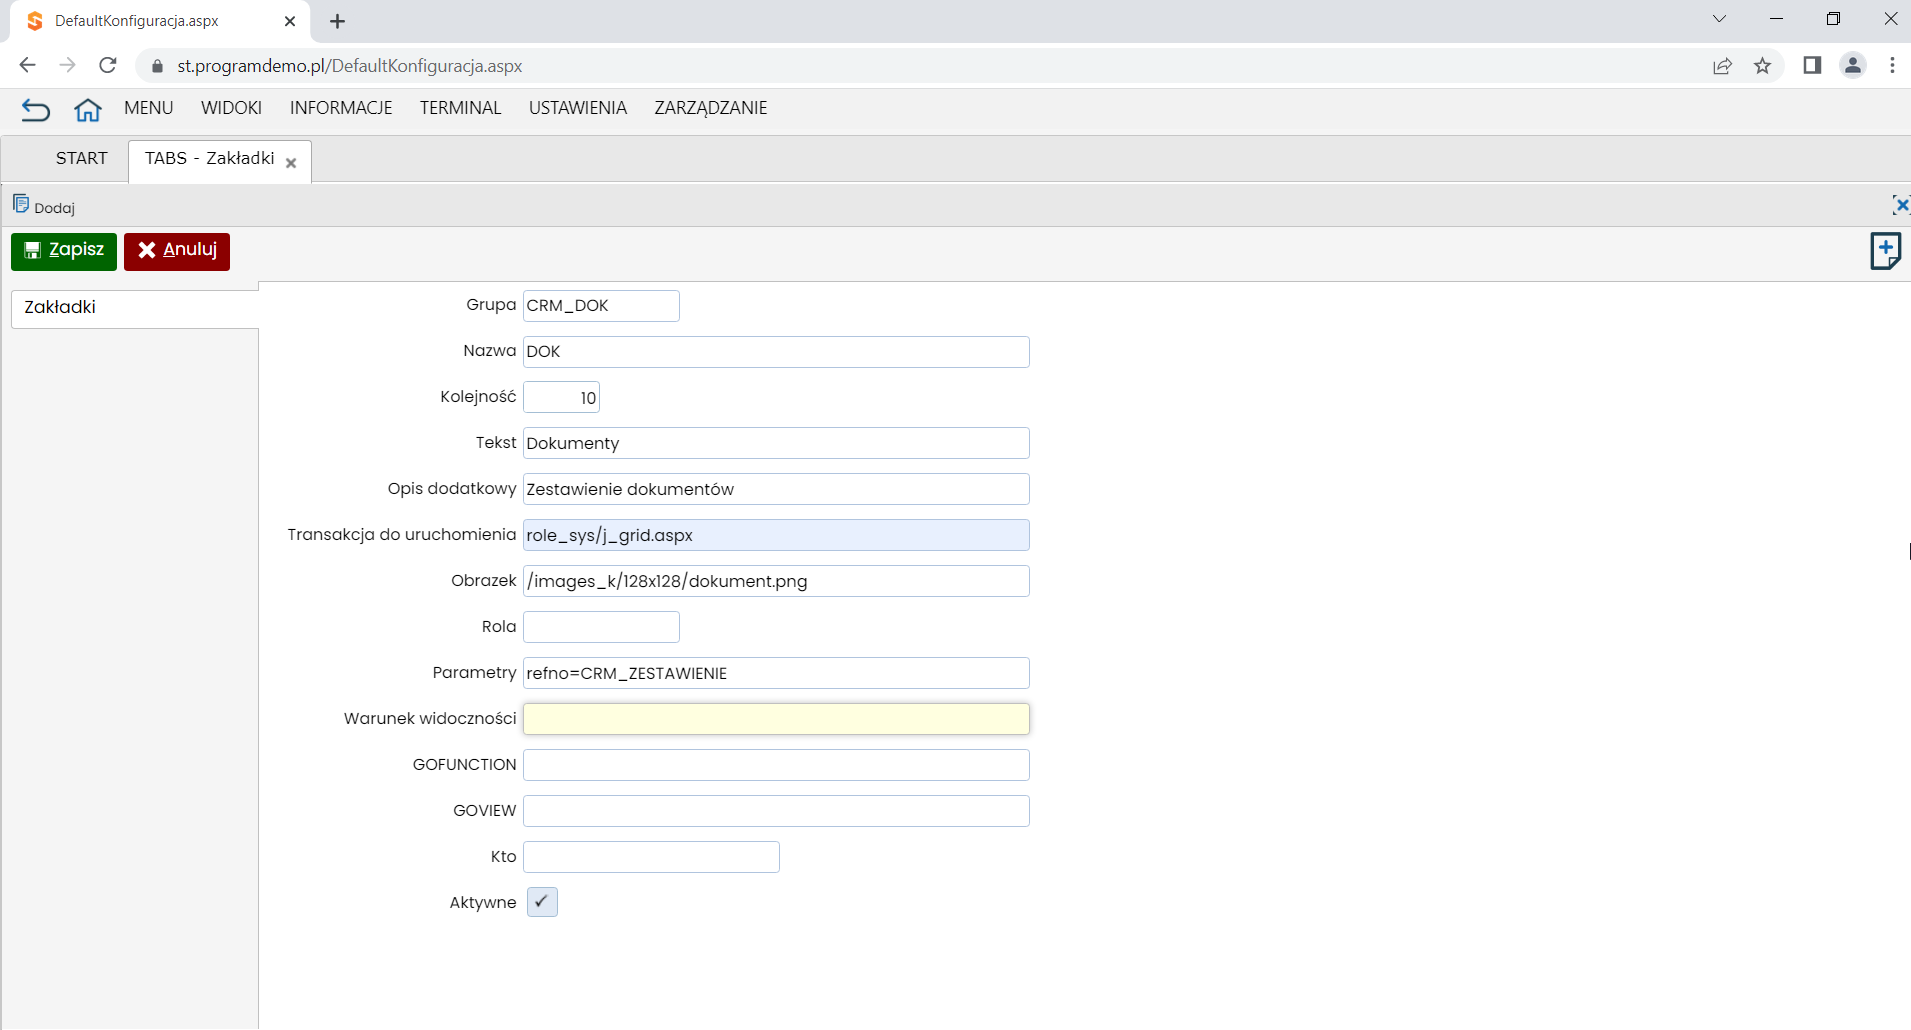Image resolution: width=1911 pixels, height=1030 pixels.
Task: Bookmark this page with the star icon
Action: click(1762, 66)
